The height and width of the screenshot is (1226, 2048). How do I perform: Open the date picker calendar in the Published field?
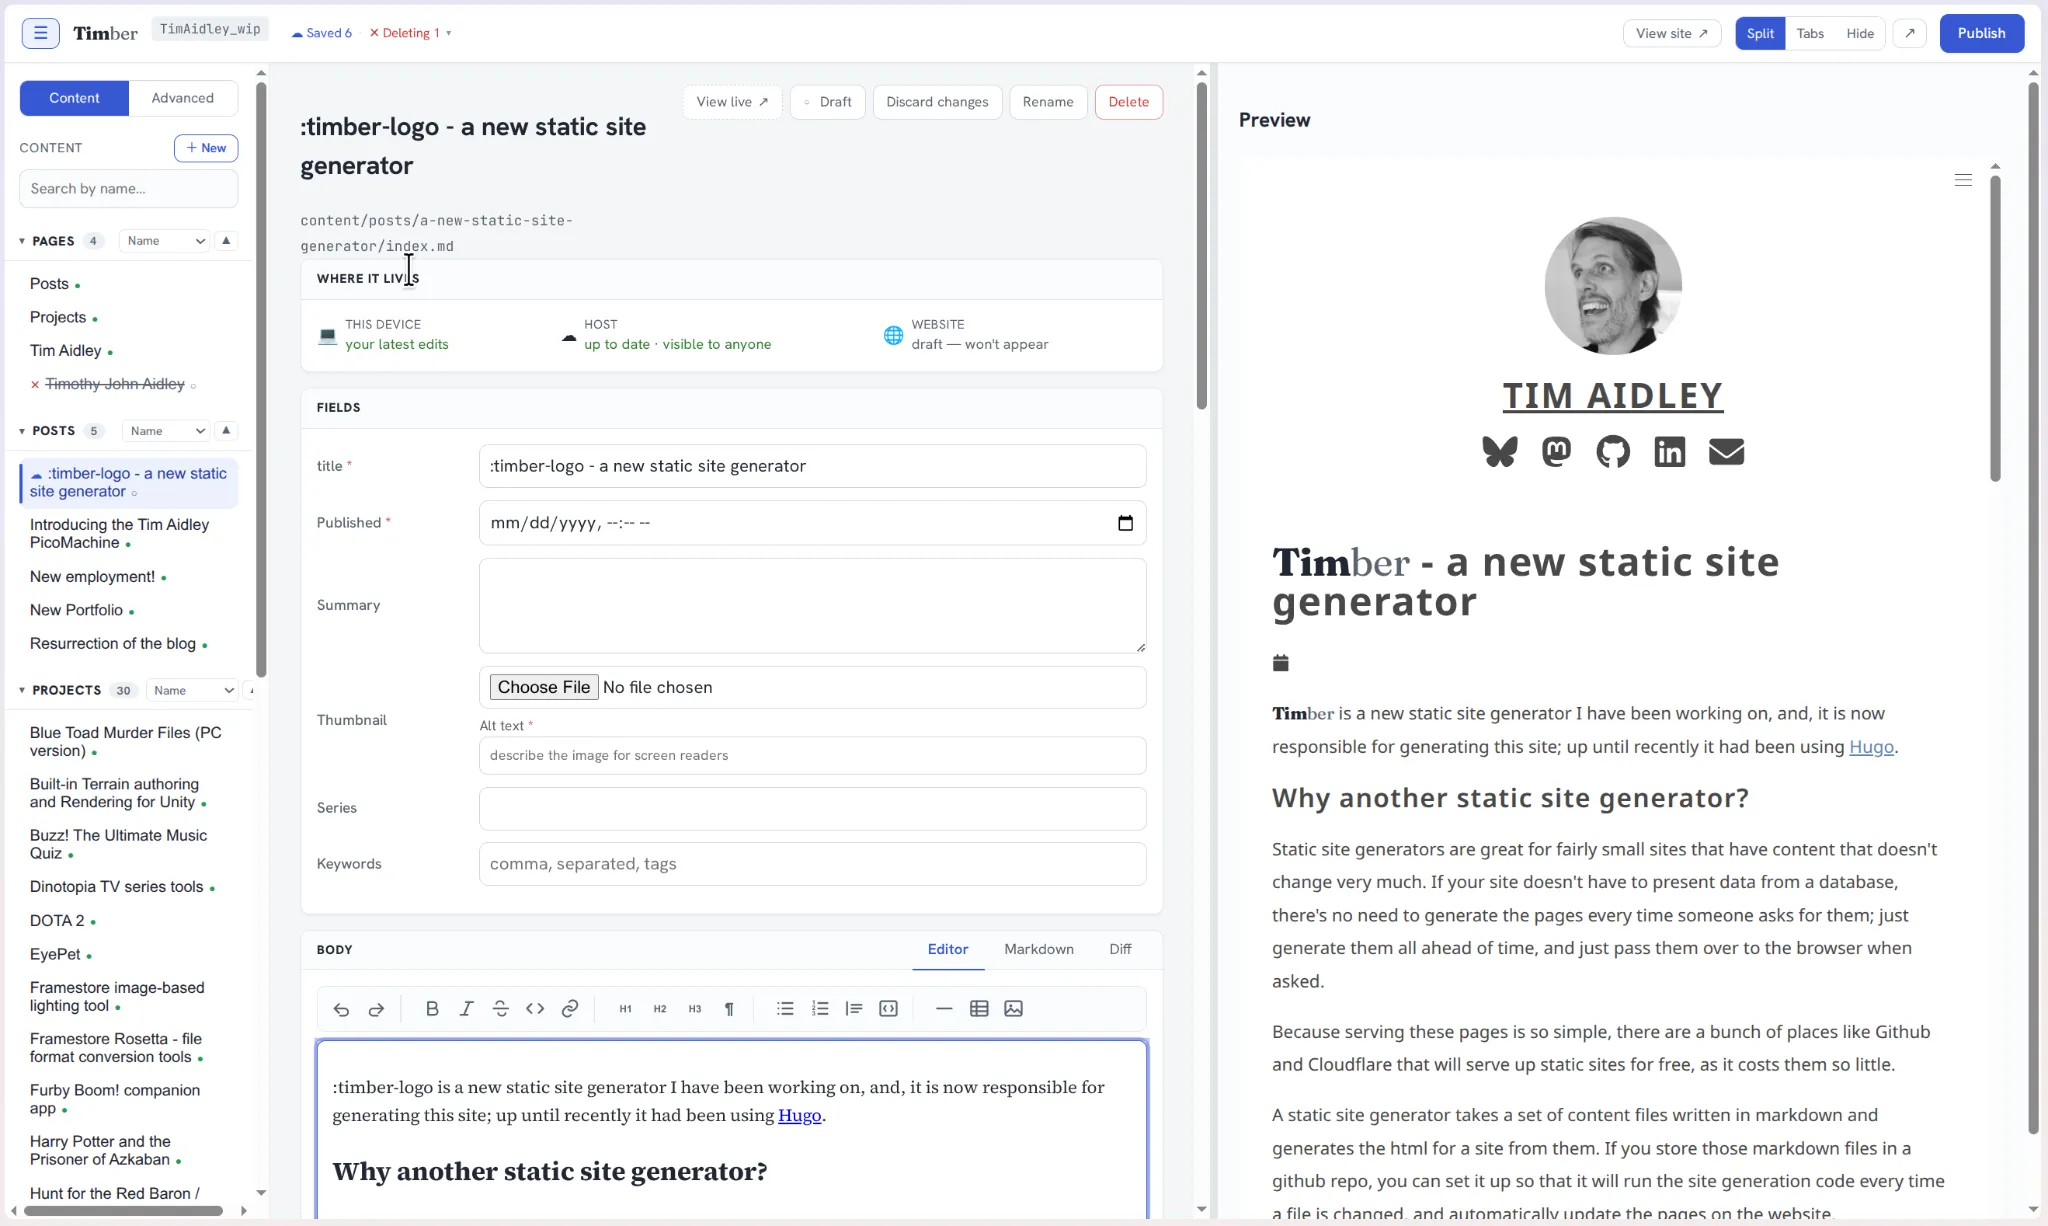(1125, 523)
